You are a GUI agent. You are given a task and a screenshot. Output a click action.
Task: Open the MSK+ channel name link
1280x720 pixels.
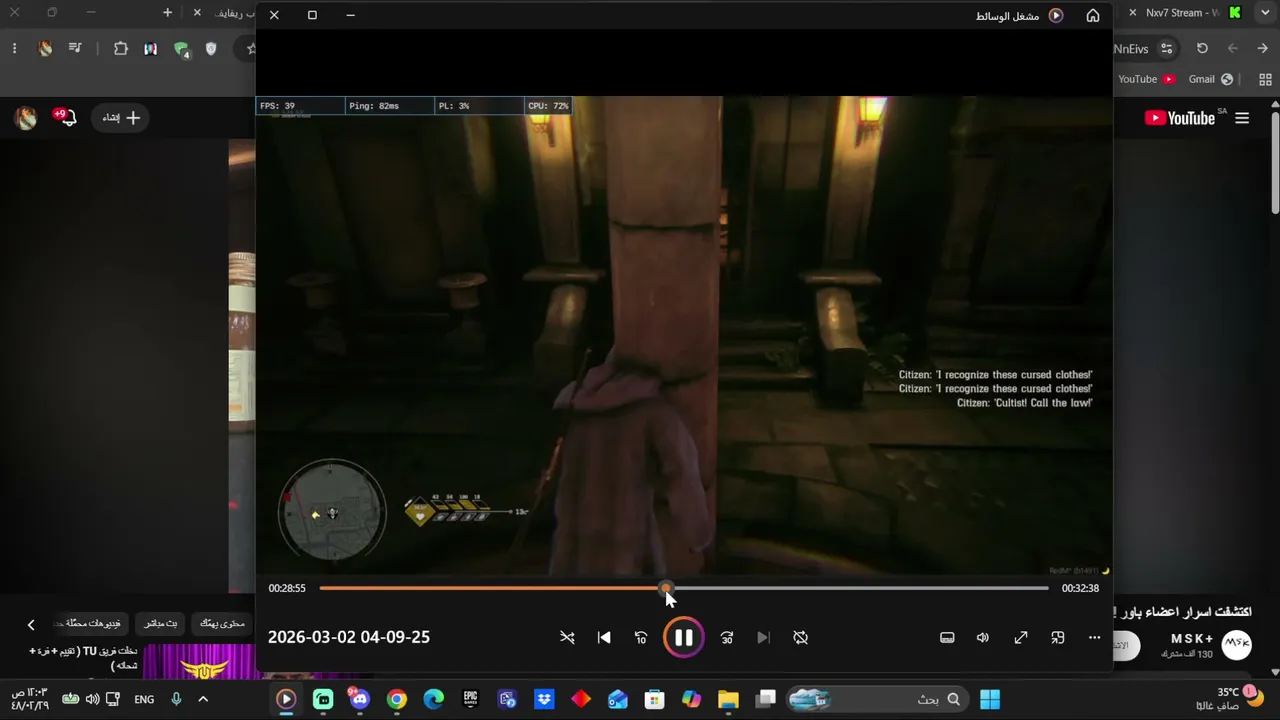coord(1192,639)
